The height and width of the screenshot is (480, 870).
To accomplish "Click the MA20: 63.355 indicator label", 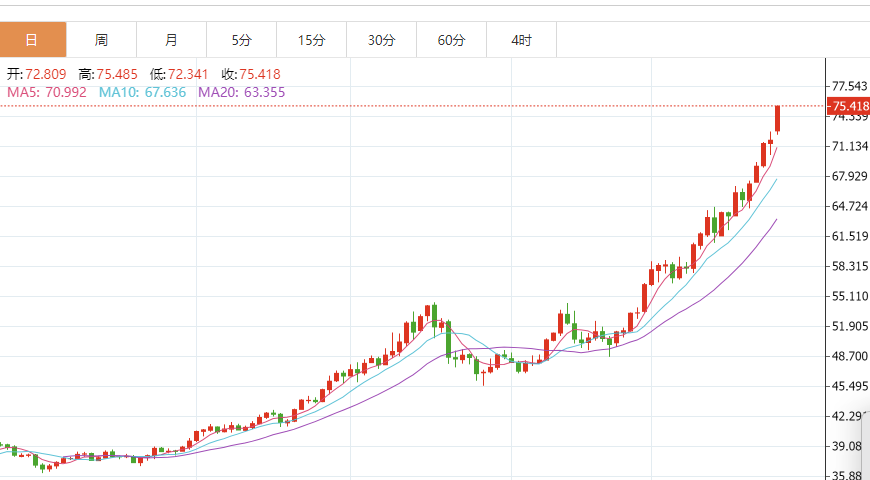I will pos(242,92).
